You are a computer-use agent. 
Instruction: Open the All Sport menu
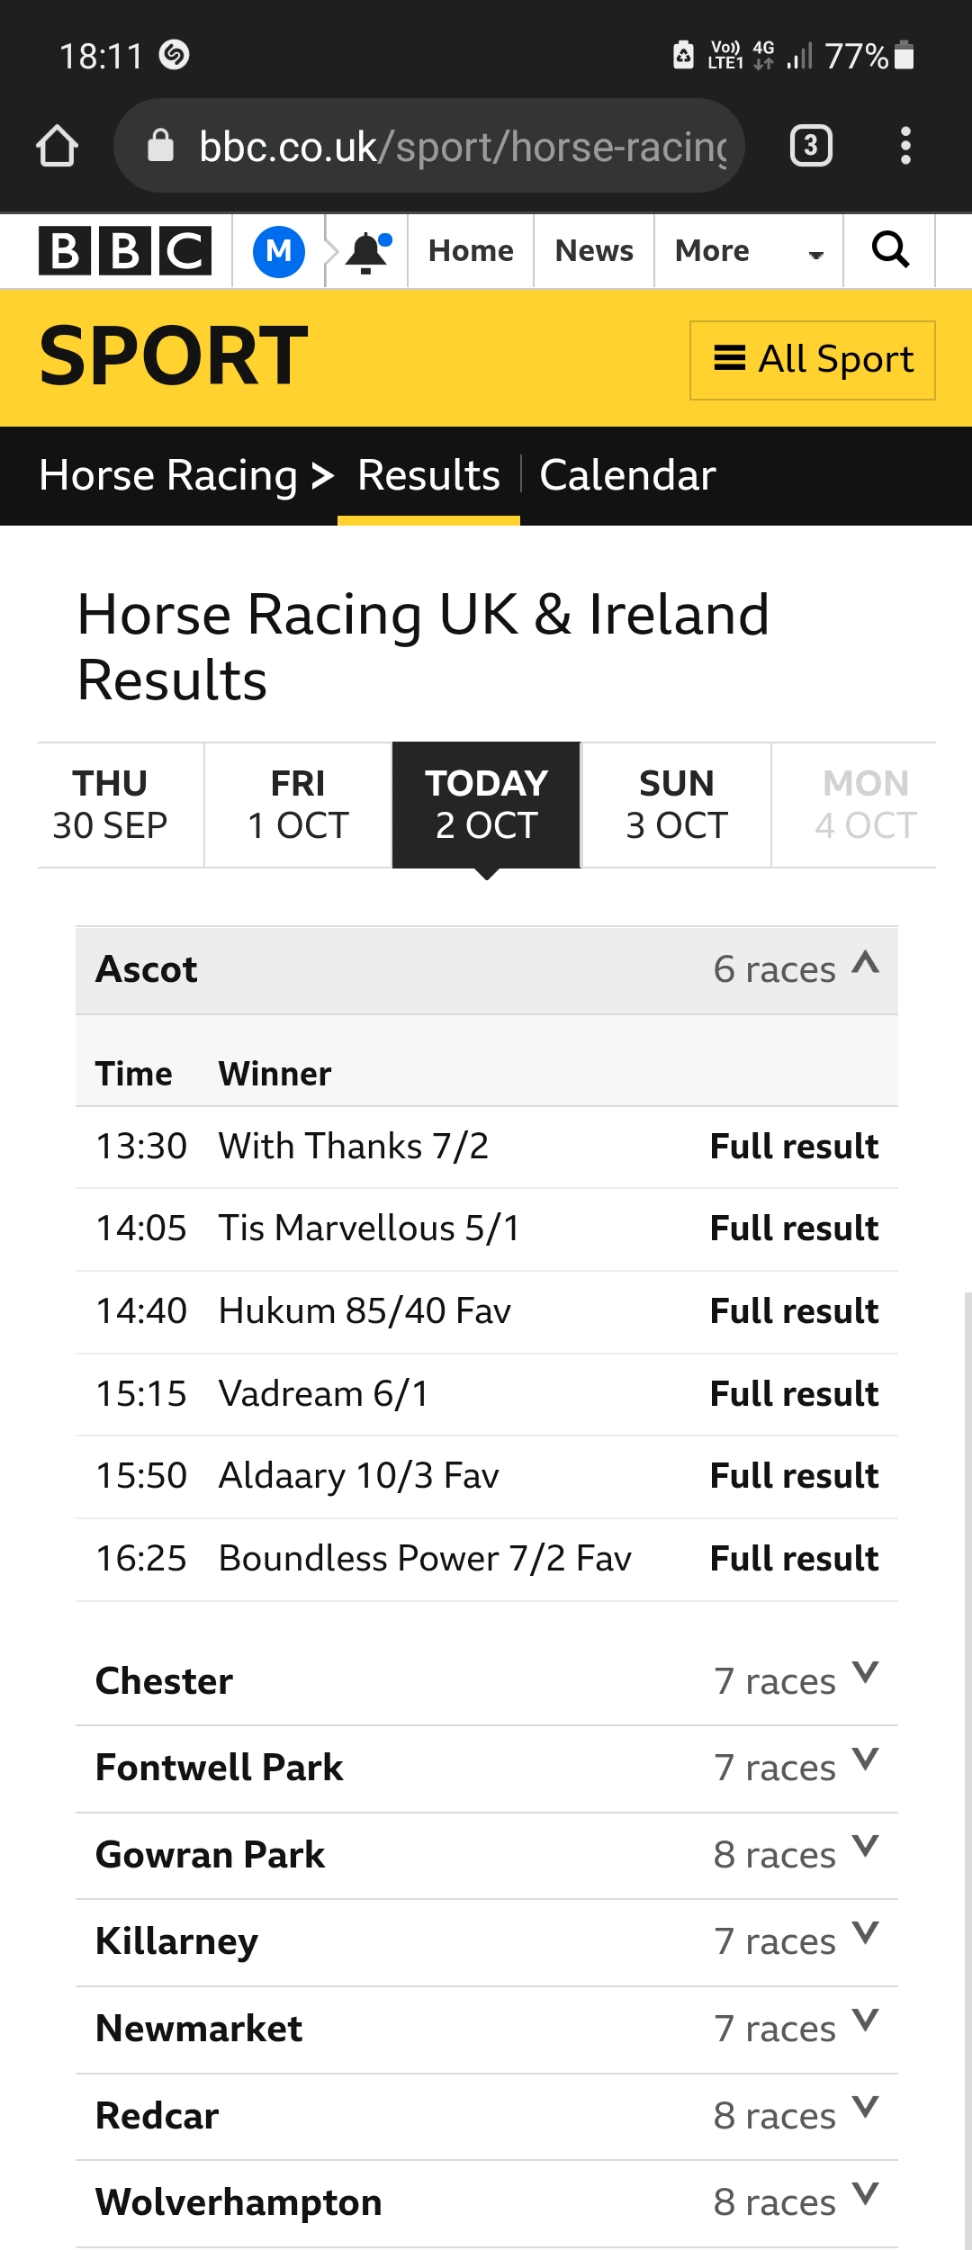point(812,360)
